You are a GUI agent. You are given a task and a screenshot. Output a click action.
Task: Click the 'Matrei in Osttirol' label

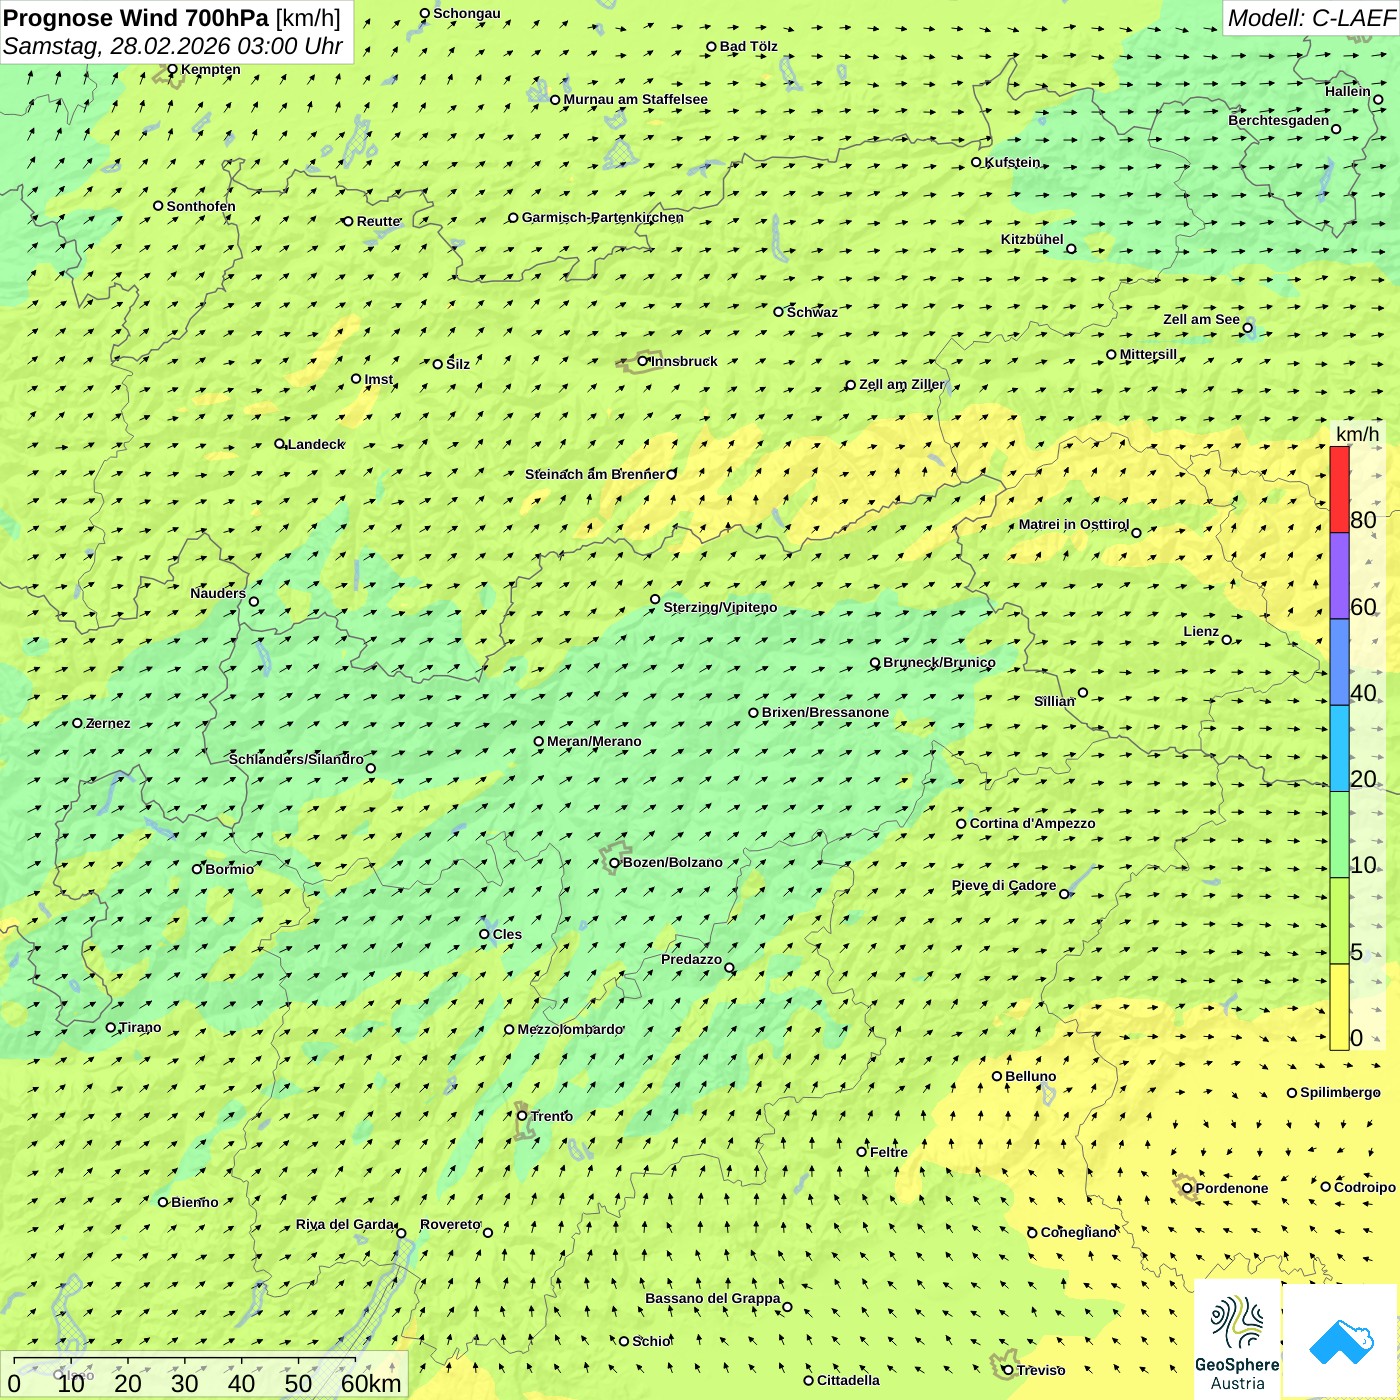coord(1074,525)
